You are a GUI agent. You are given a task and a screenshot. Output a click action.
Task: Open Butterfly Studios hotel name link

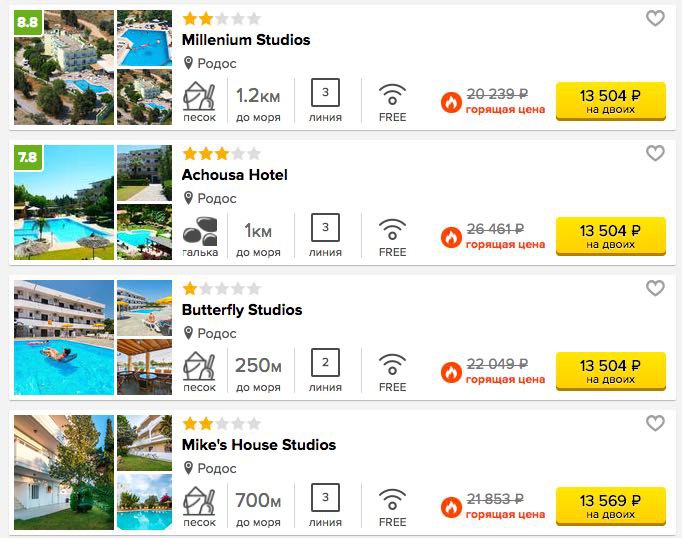click(x=242, y=310)
